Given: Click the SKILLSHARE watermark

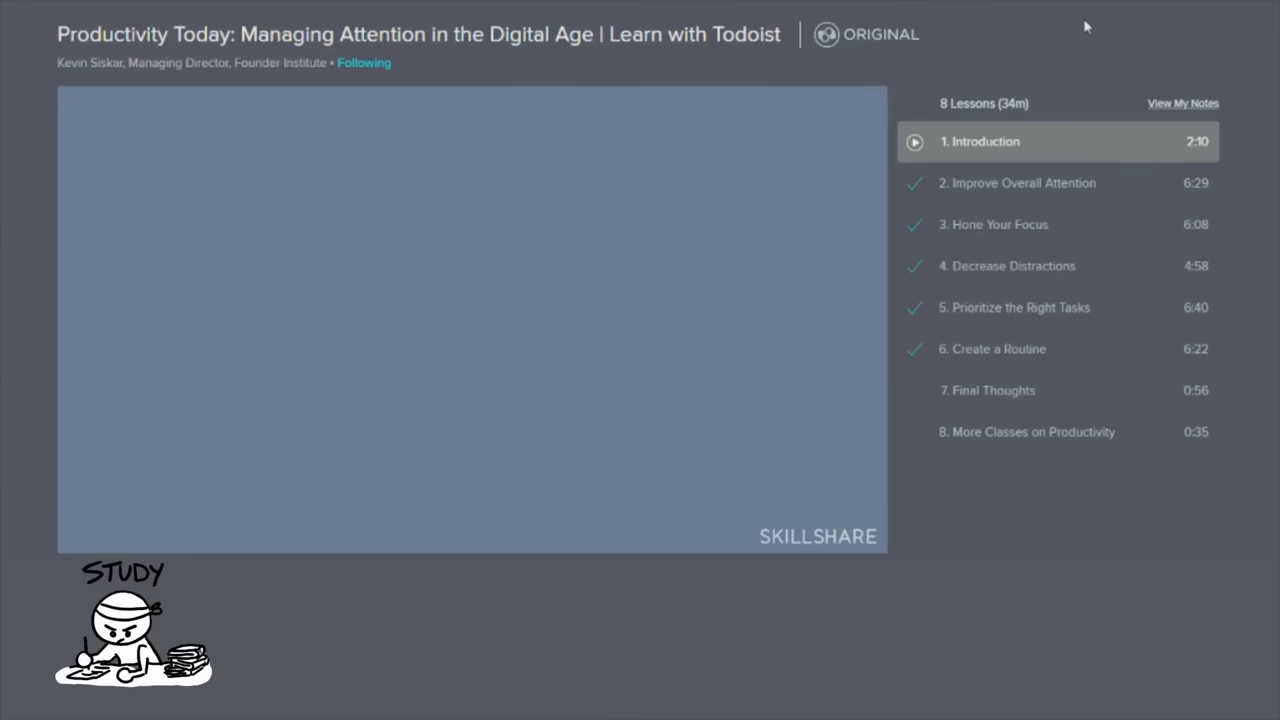Looking at the screenshot, I should point(818,536).
